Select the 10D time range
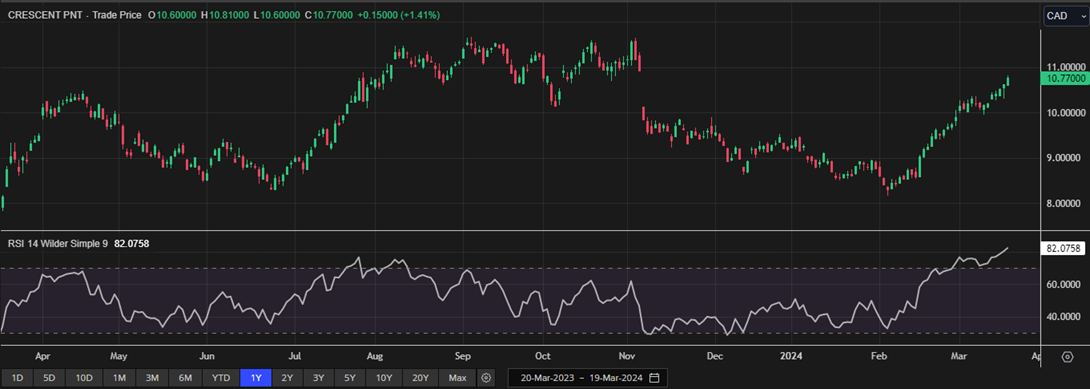 click(84, 378)
